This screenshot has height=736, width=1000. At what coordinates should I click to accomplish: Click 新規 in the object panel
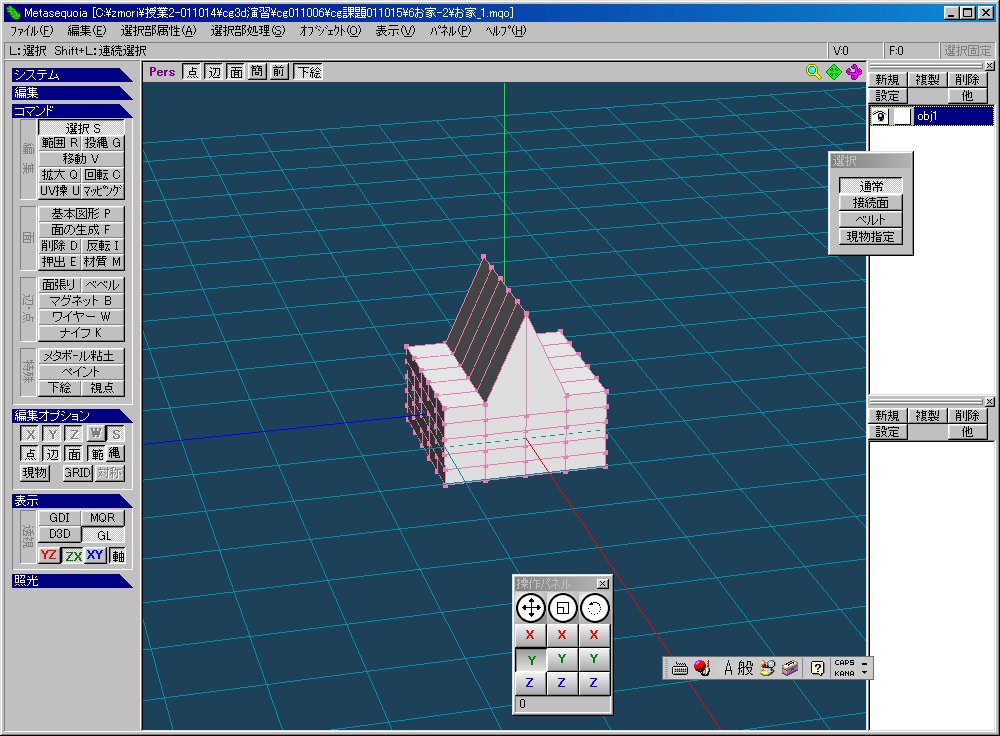(x=887, y=80)
